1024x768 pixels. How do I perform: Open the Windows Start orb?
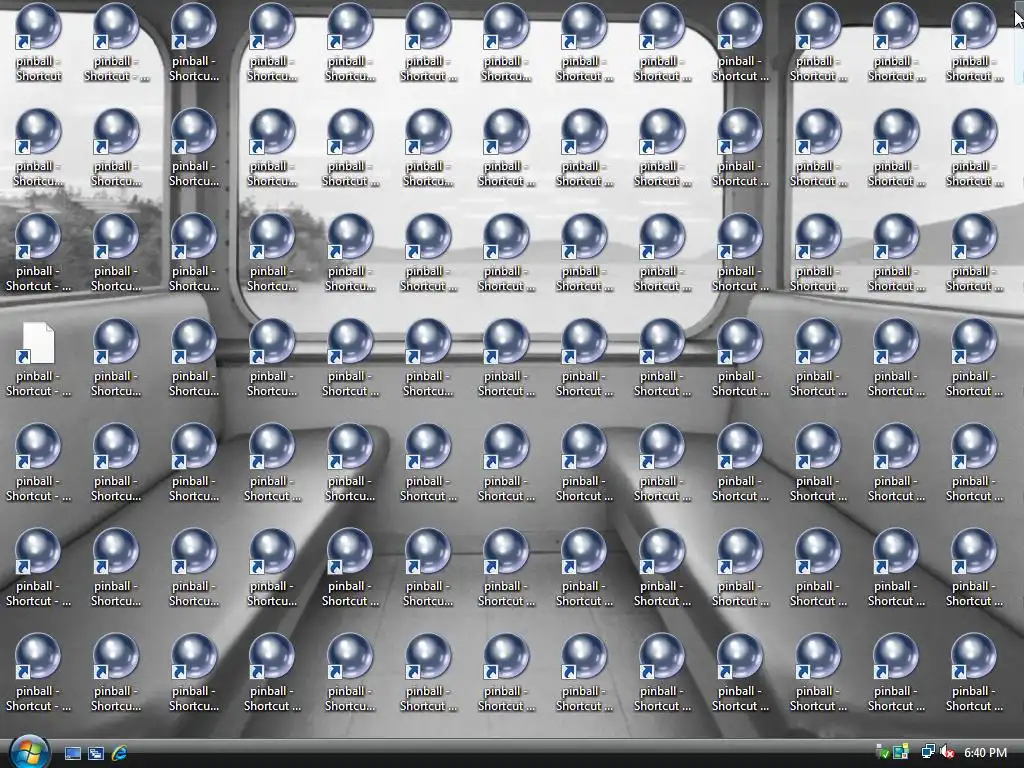tap(29, 752)
